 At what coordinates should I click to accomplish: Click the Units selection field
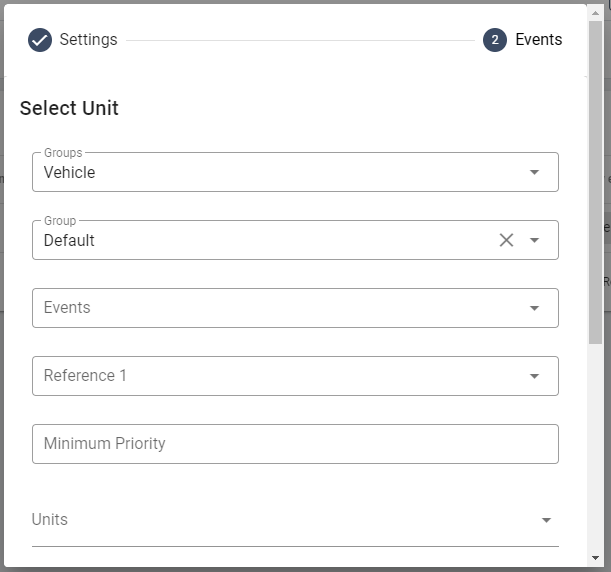tap(280, 520)
